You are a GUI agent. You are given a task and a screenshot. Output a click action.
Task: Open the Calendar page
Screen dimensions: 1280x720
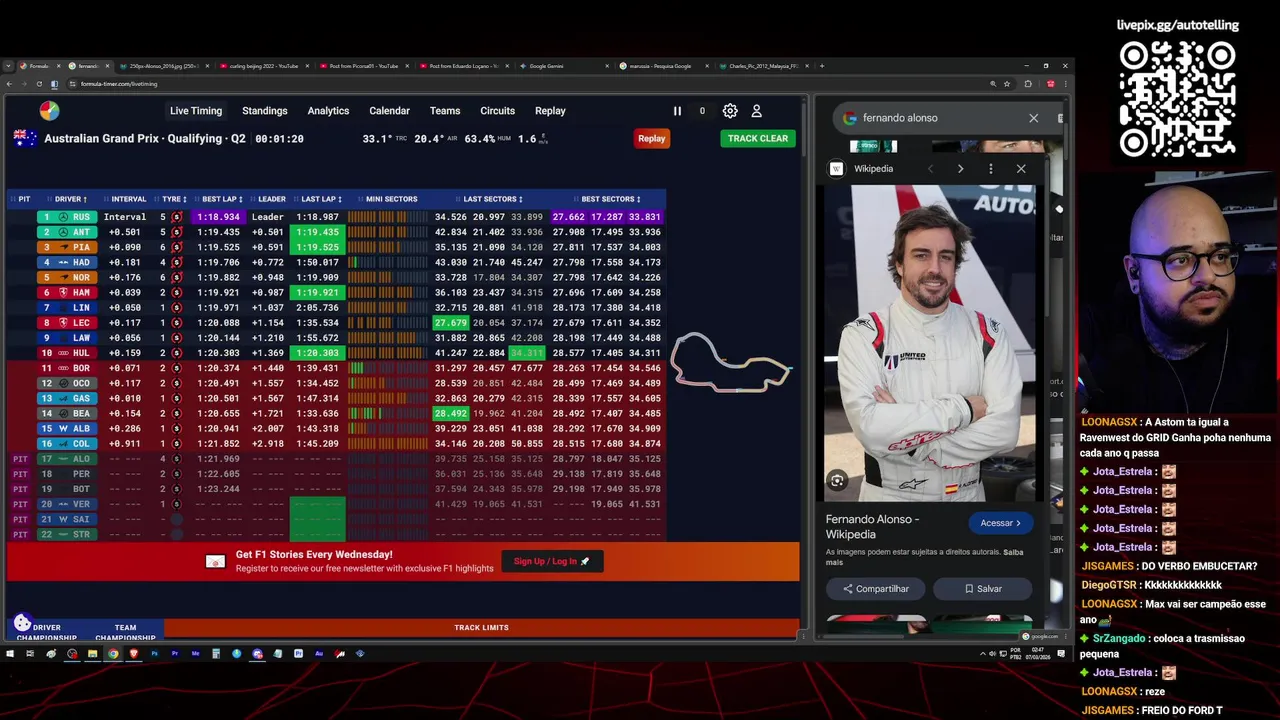click(389, 111)
